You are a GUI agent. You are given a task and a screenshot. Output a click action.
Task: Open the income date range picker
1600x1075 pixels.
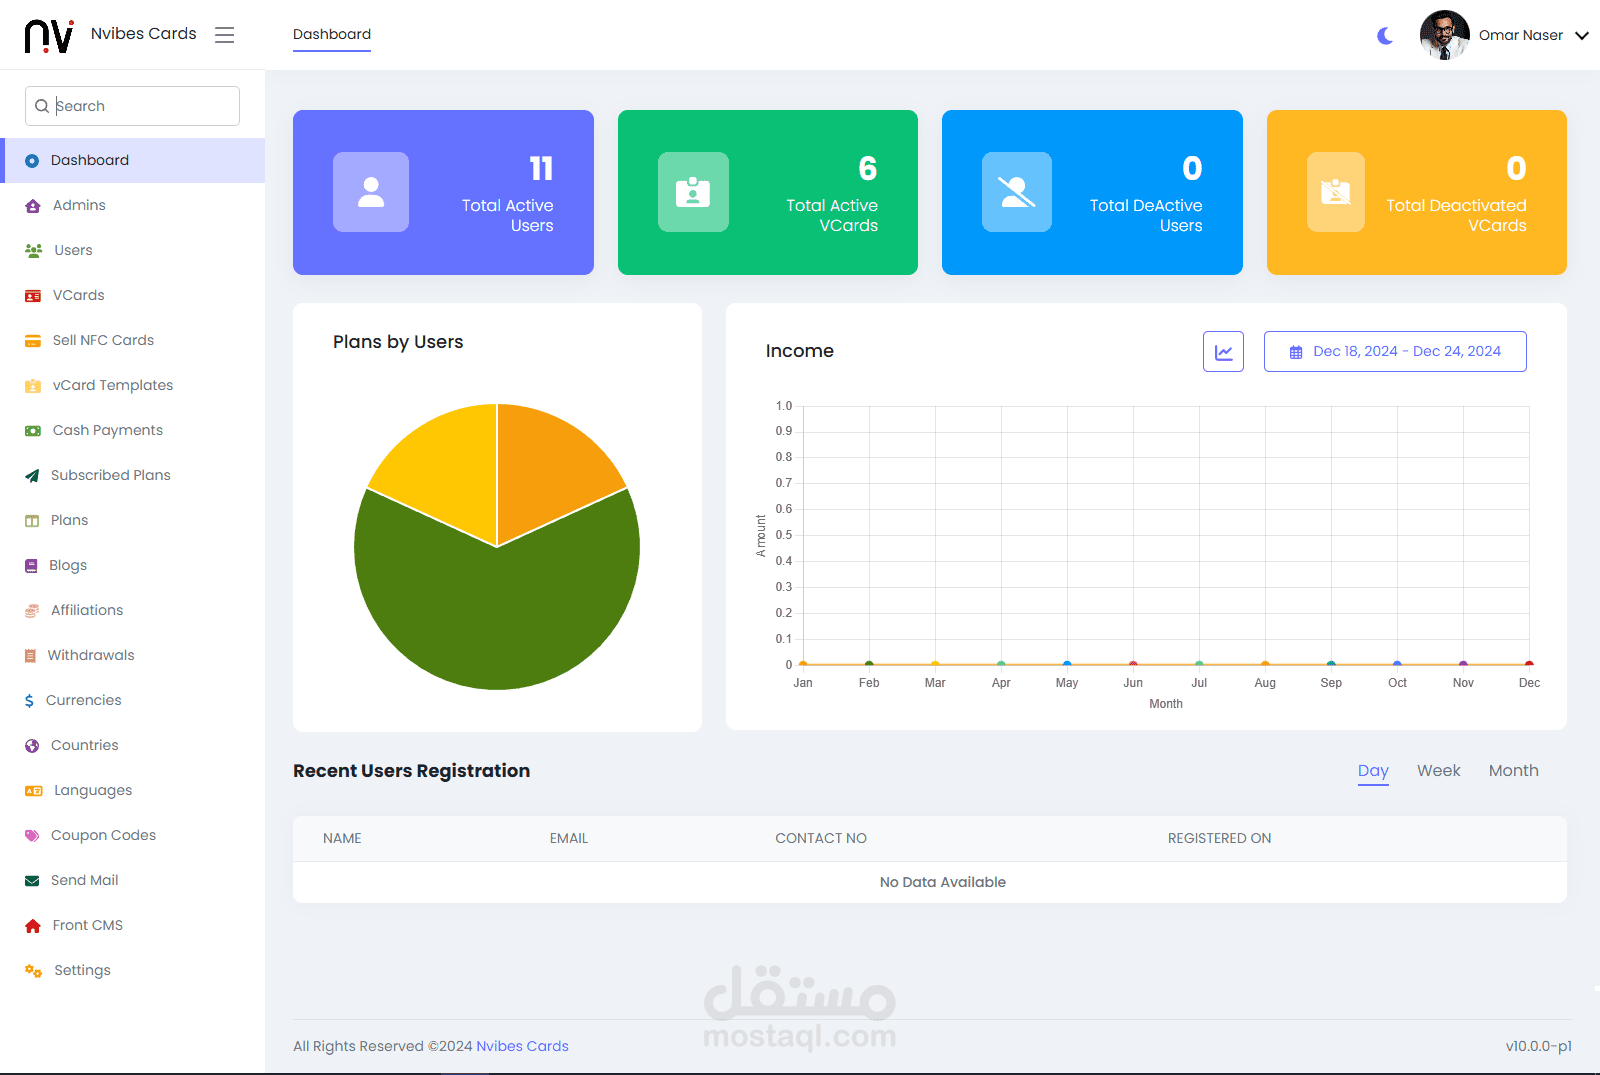tap(1395, 352)
